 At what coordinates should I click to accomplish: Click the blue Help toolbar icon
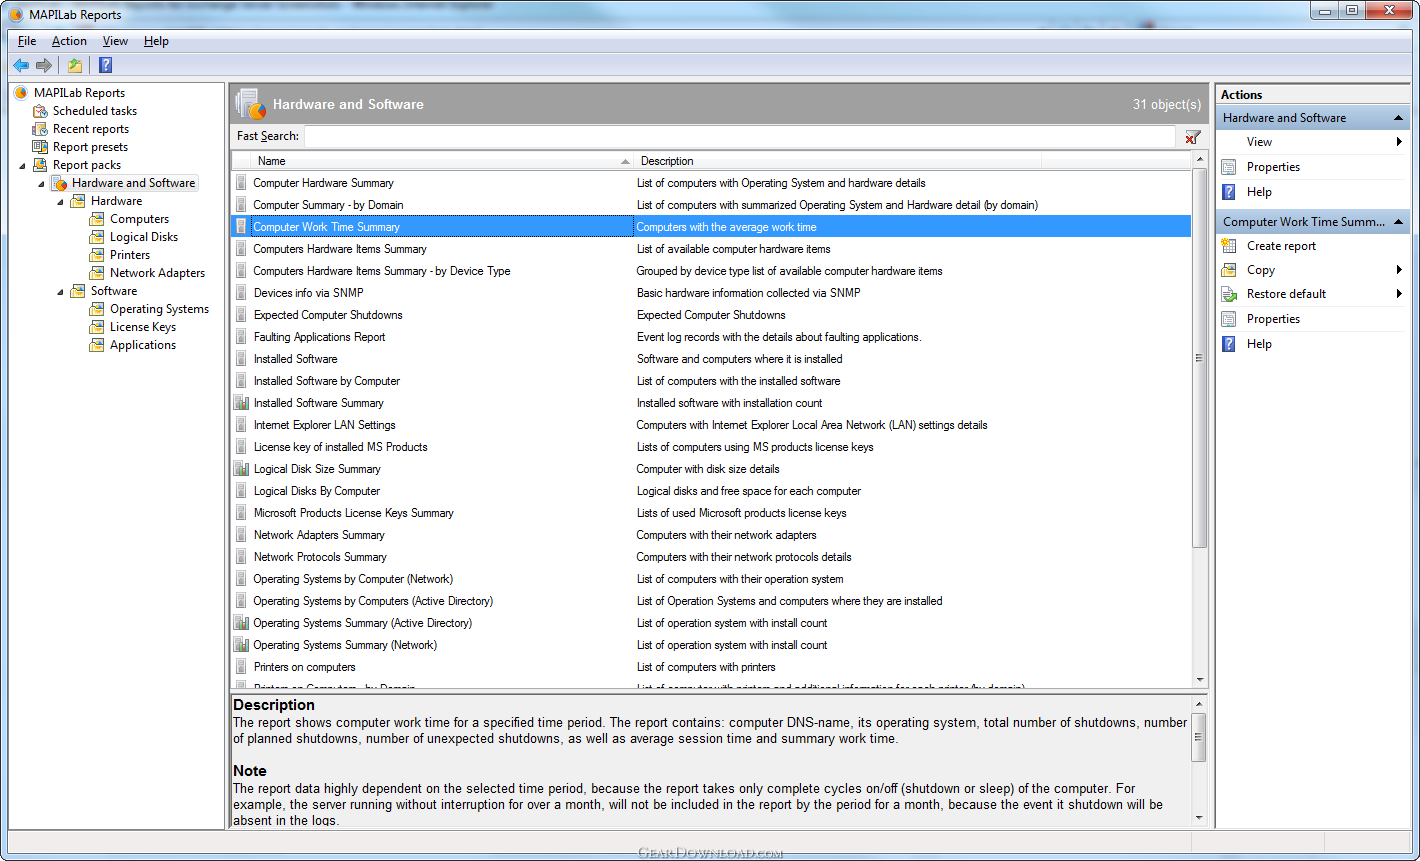pos(105,65)
